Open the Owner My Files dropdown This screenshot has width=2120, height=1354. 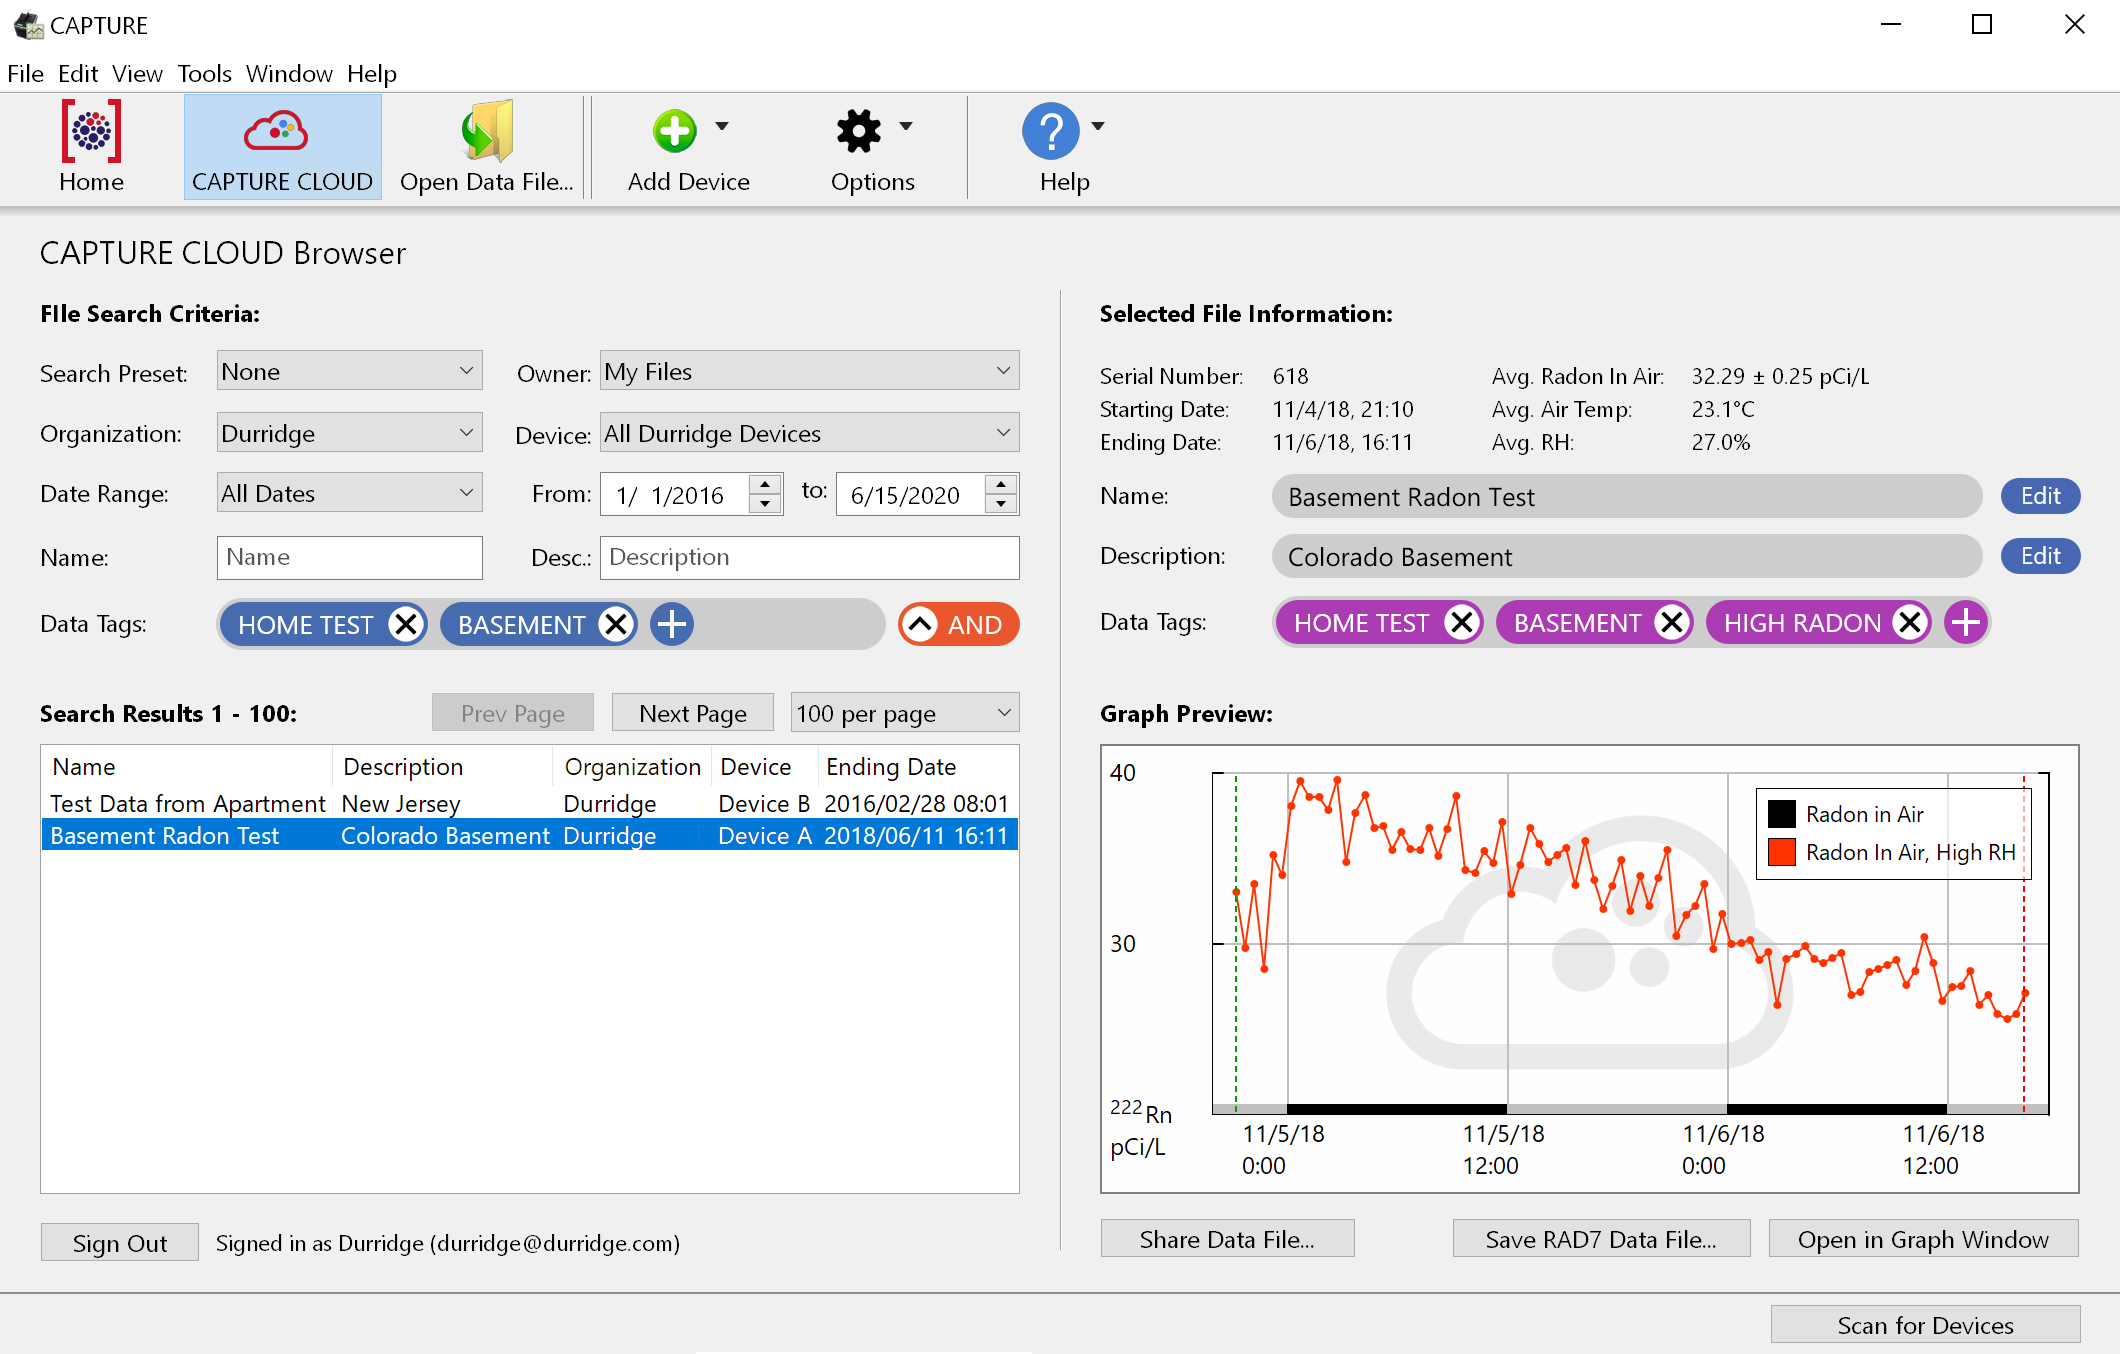[809, 371]
